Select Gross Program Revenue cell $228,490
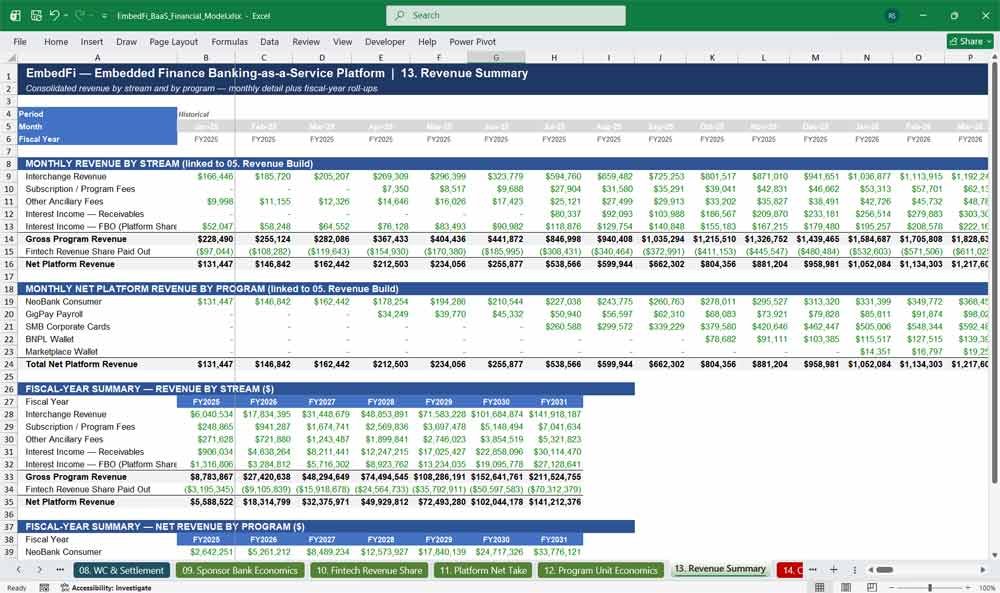 pos(206,239)
